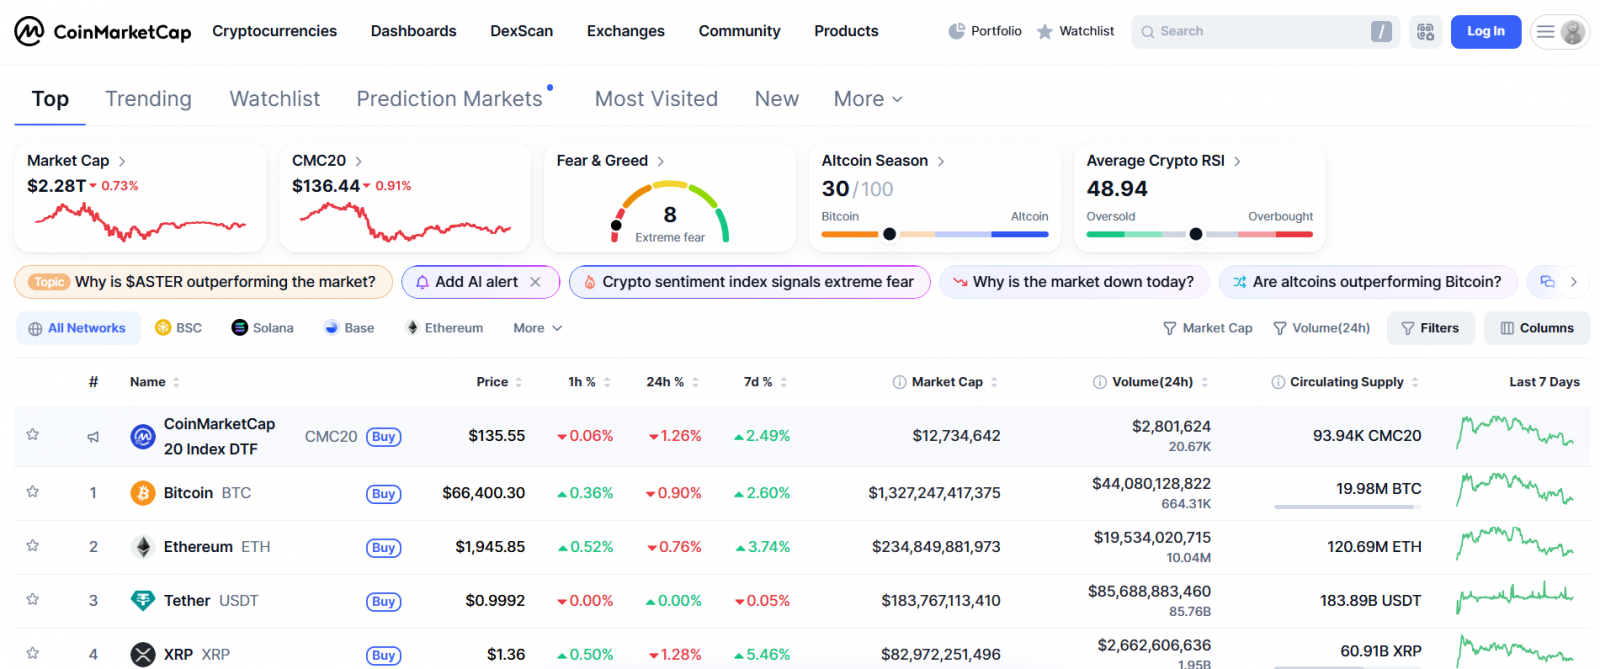Open the hamburger profile menu

pos(1558,32)
